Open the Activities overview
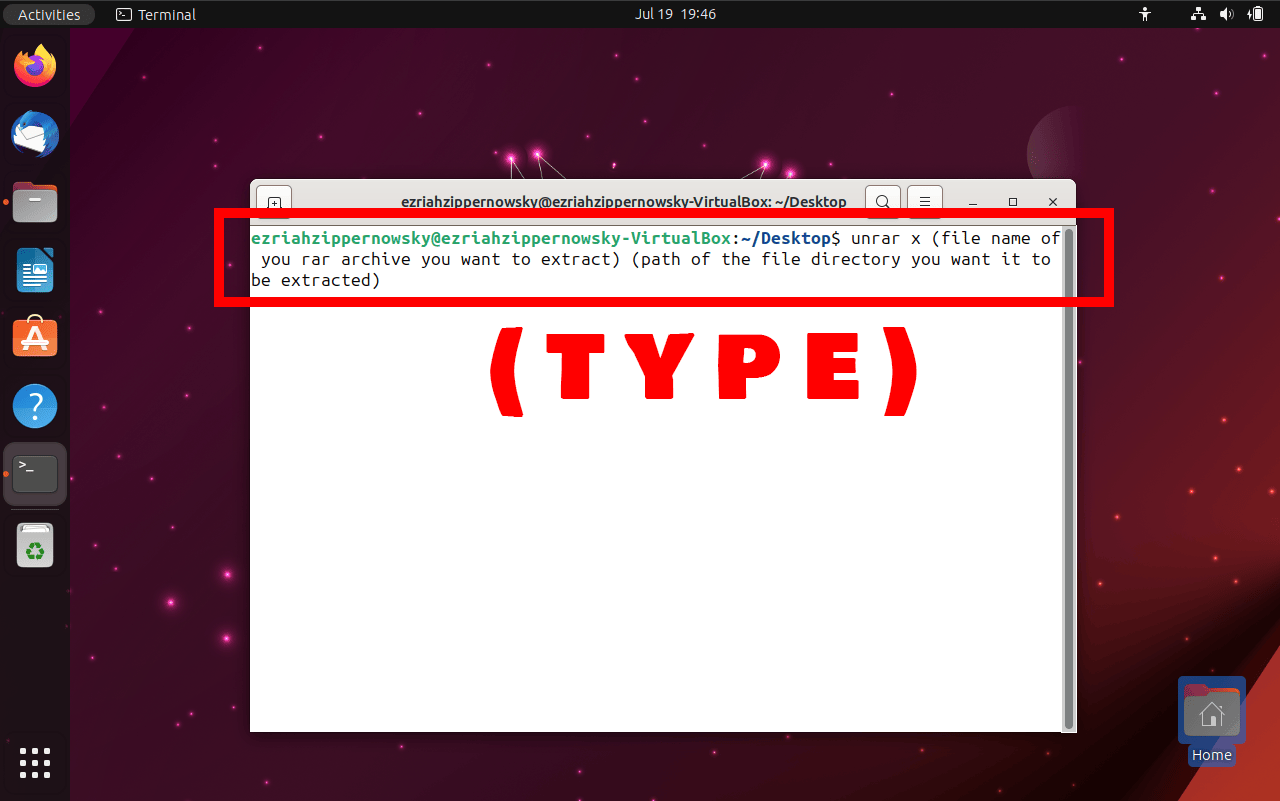Screen dimensions: 1280x801 tap(49, 14)
